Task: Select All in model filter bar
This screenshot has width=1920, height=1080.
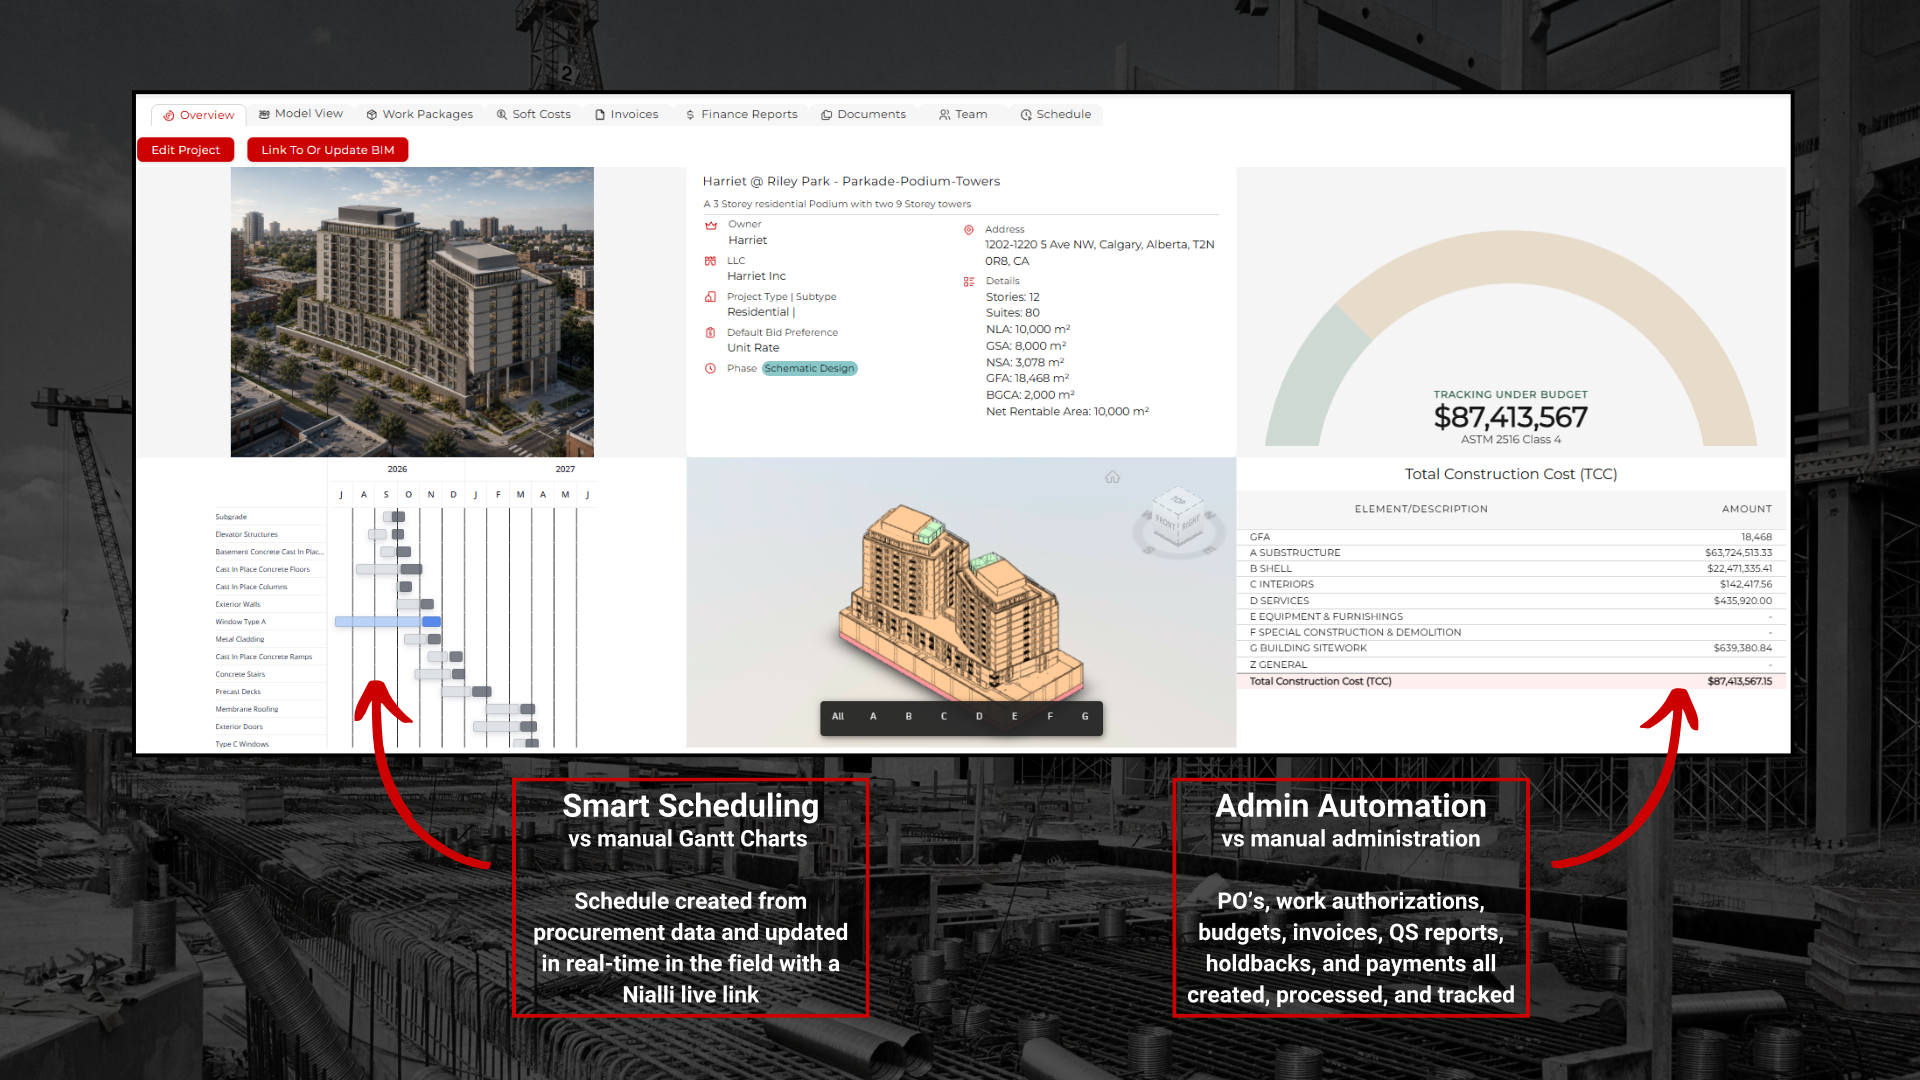Action: point(838,717)
